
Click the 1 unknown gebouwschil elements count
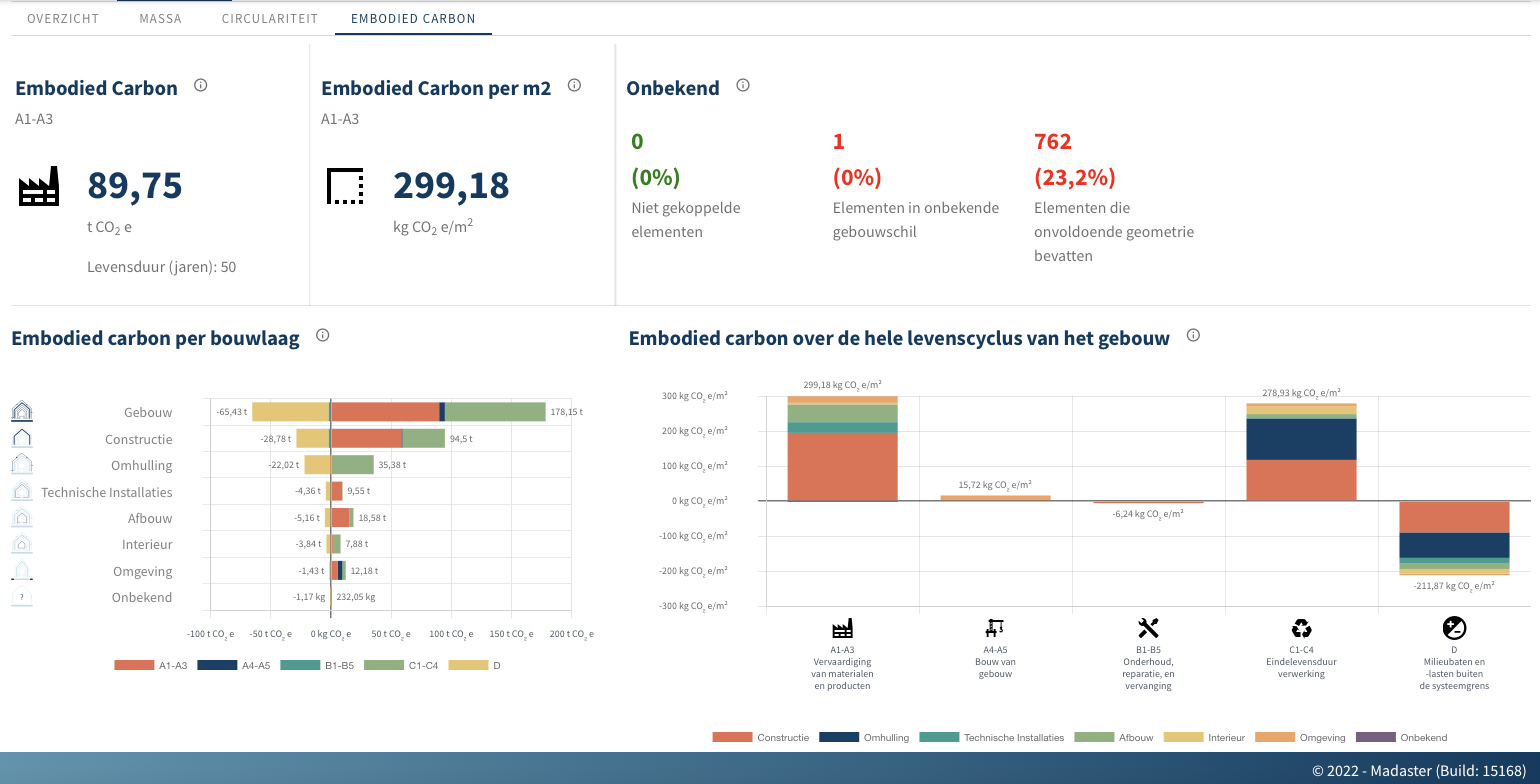(x=838, y=142)
